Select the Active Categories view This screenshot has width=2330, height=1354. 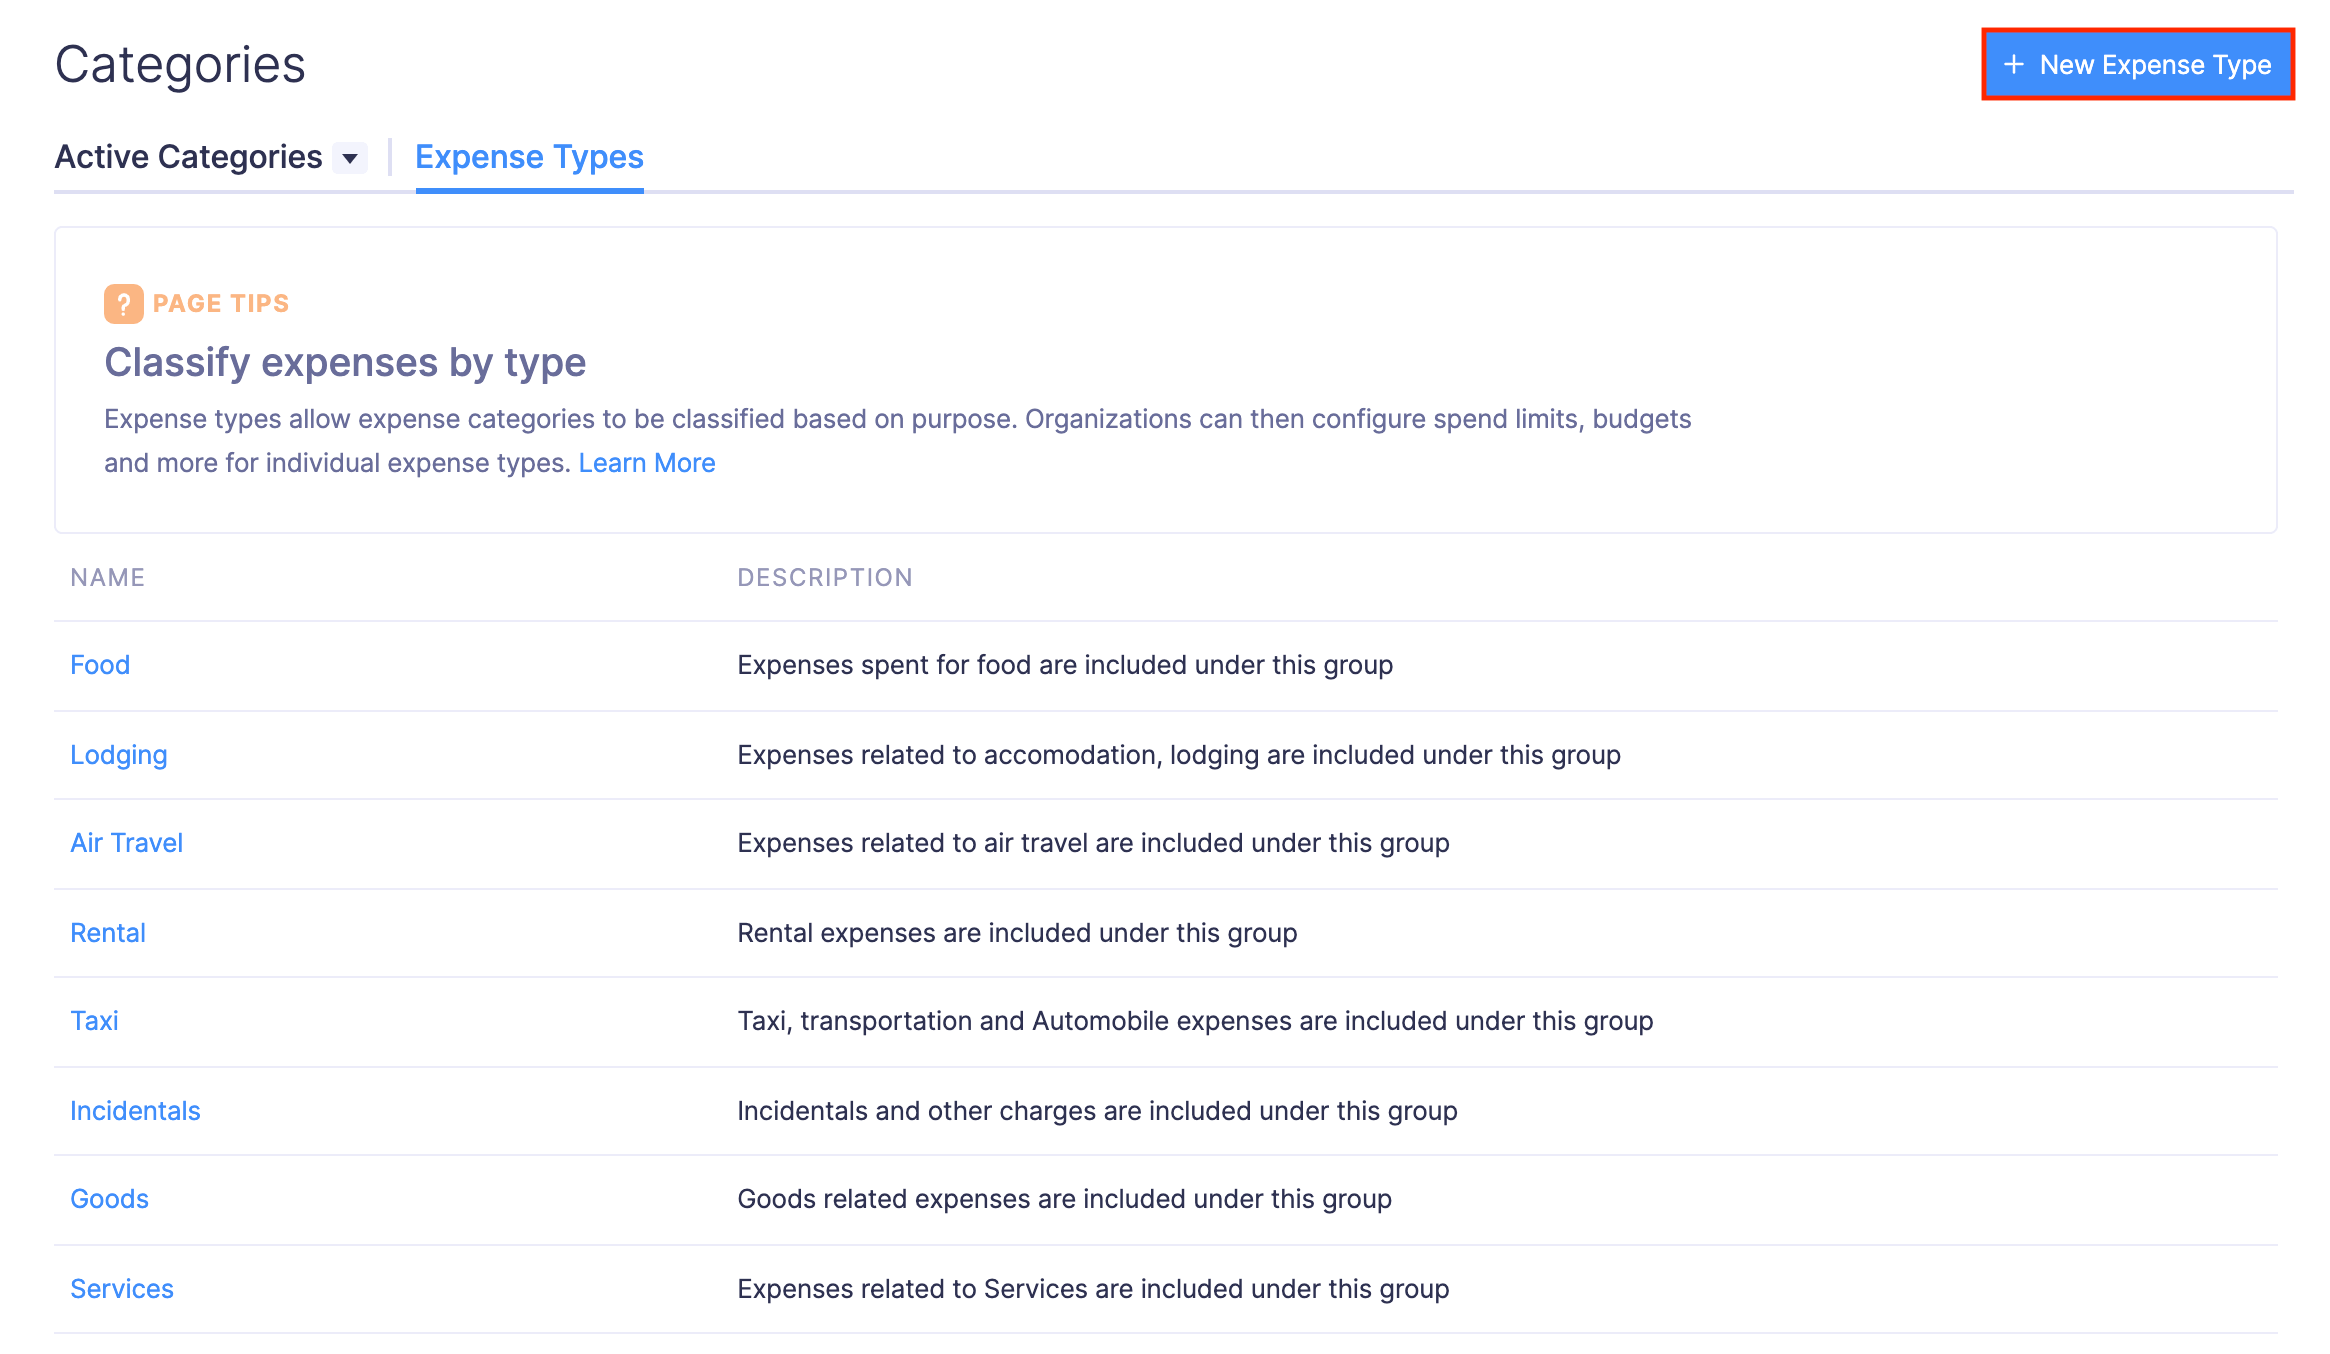click(x=190, y=157)
